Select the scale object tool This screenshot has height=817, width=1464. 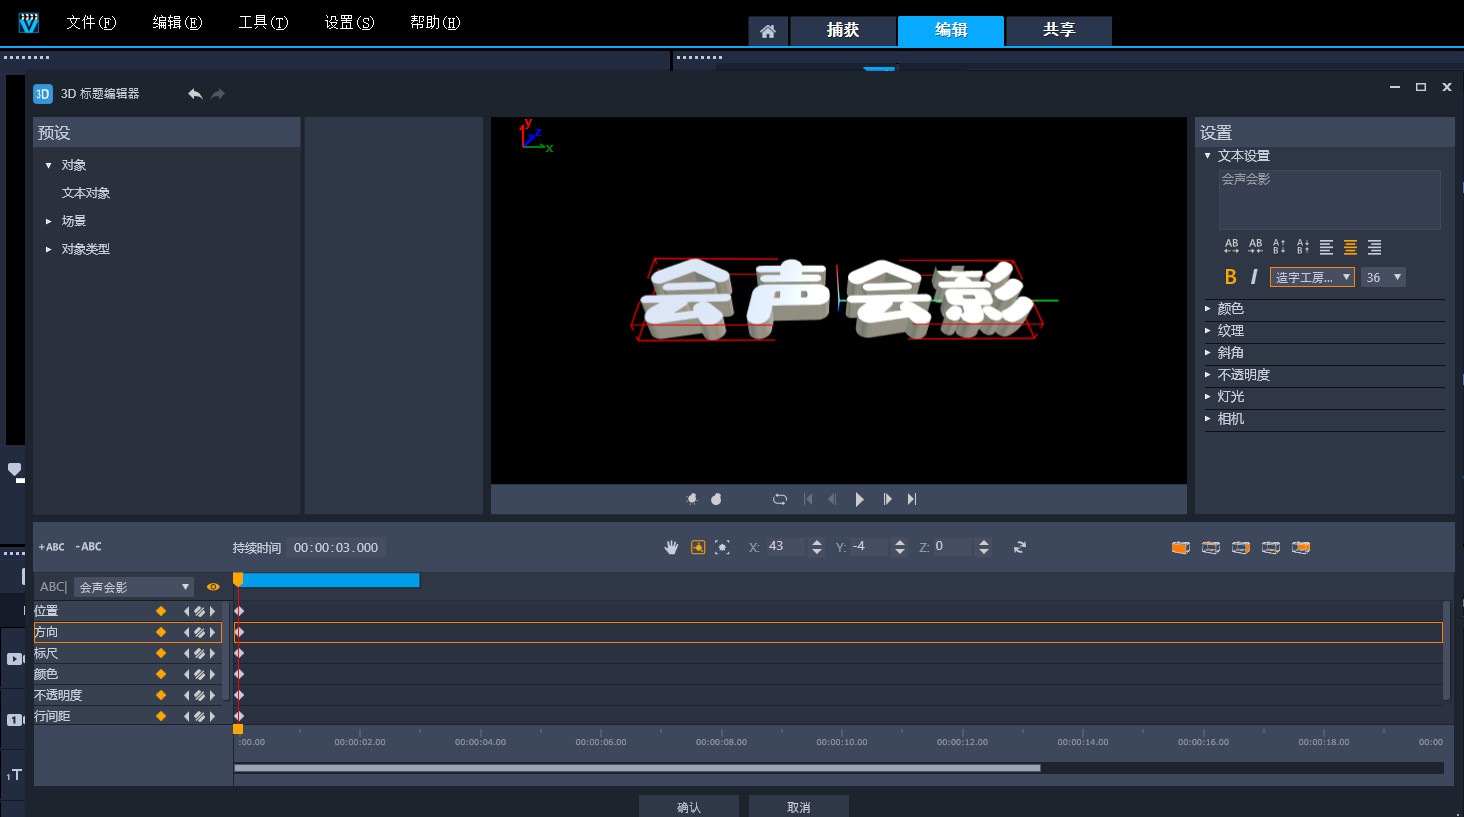coord(722,547)
